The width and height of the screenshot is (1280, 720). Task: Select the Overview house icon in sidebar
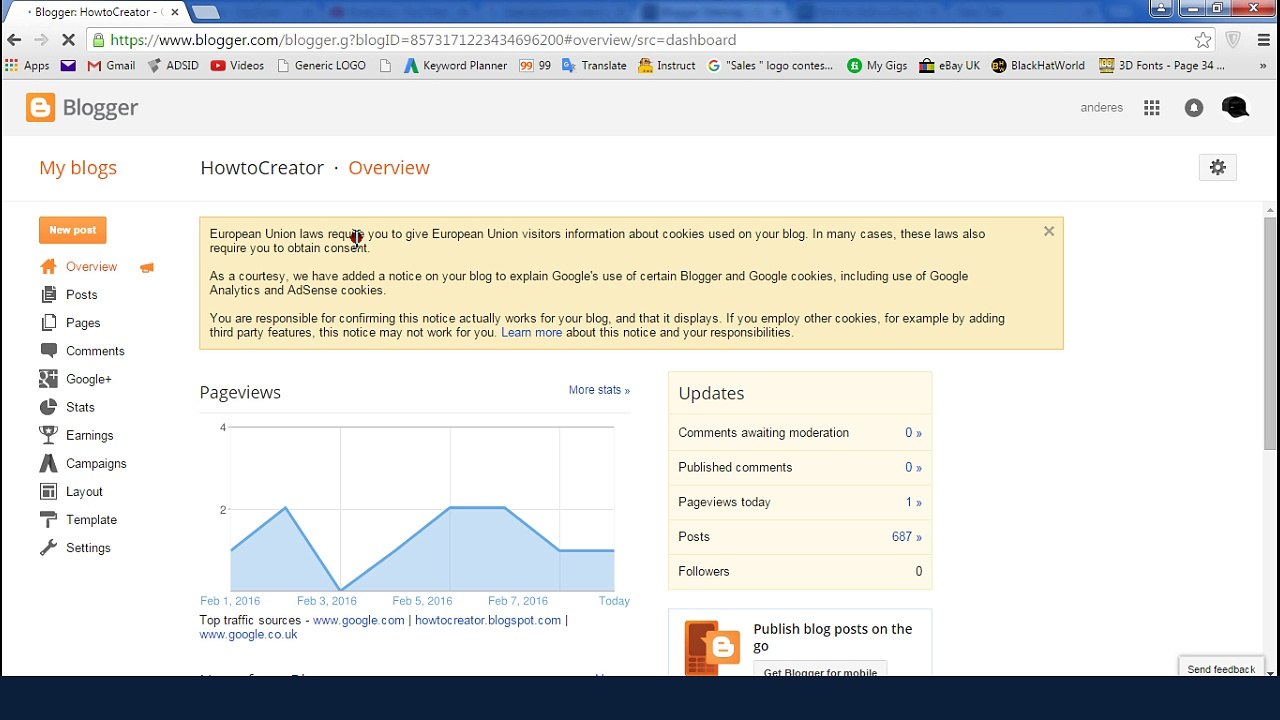click(48, 267)
